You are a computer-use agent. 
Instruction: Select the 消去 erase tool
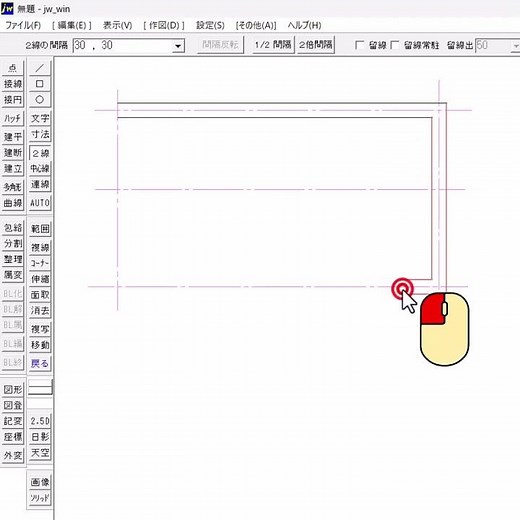(40, 310)
